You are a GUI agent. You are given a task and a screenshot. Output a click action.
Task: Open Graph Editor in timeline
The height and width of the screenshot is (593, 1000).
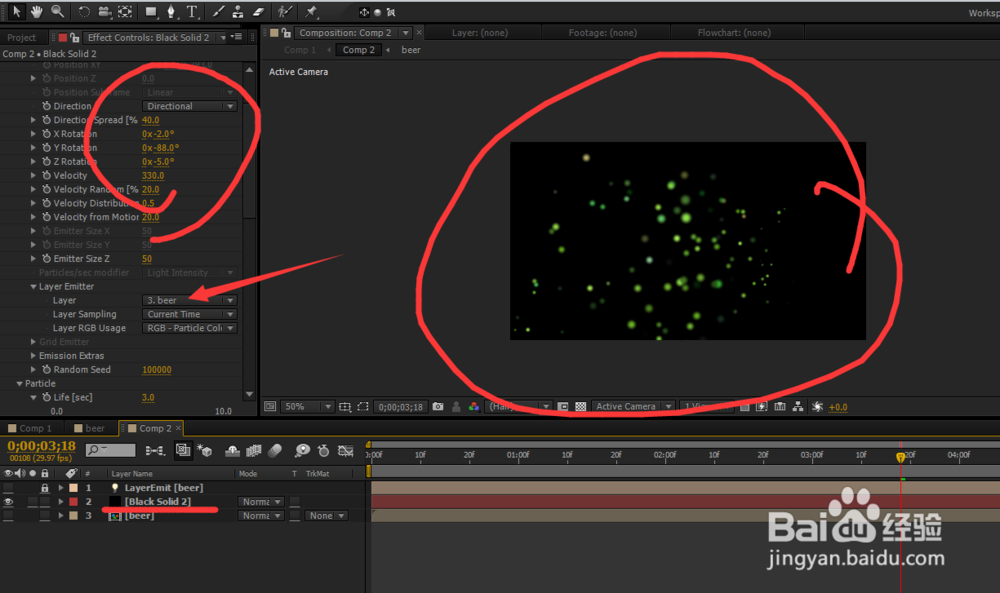point(346,451)
